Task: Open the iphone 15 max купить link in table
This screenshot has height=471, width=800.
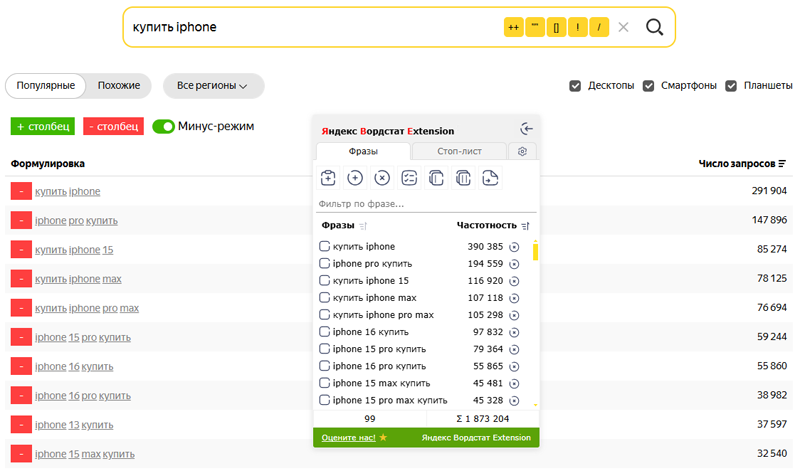Action: [85, 454]
